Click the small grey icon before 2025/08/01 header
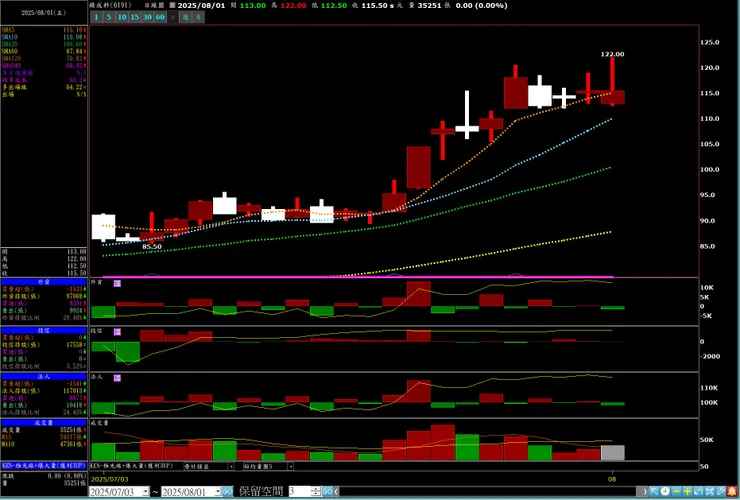740x500 pixels. point(172,6)
